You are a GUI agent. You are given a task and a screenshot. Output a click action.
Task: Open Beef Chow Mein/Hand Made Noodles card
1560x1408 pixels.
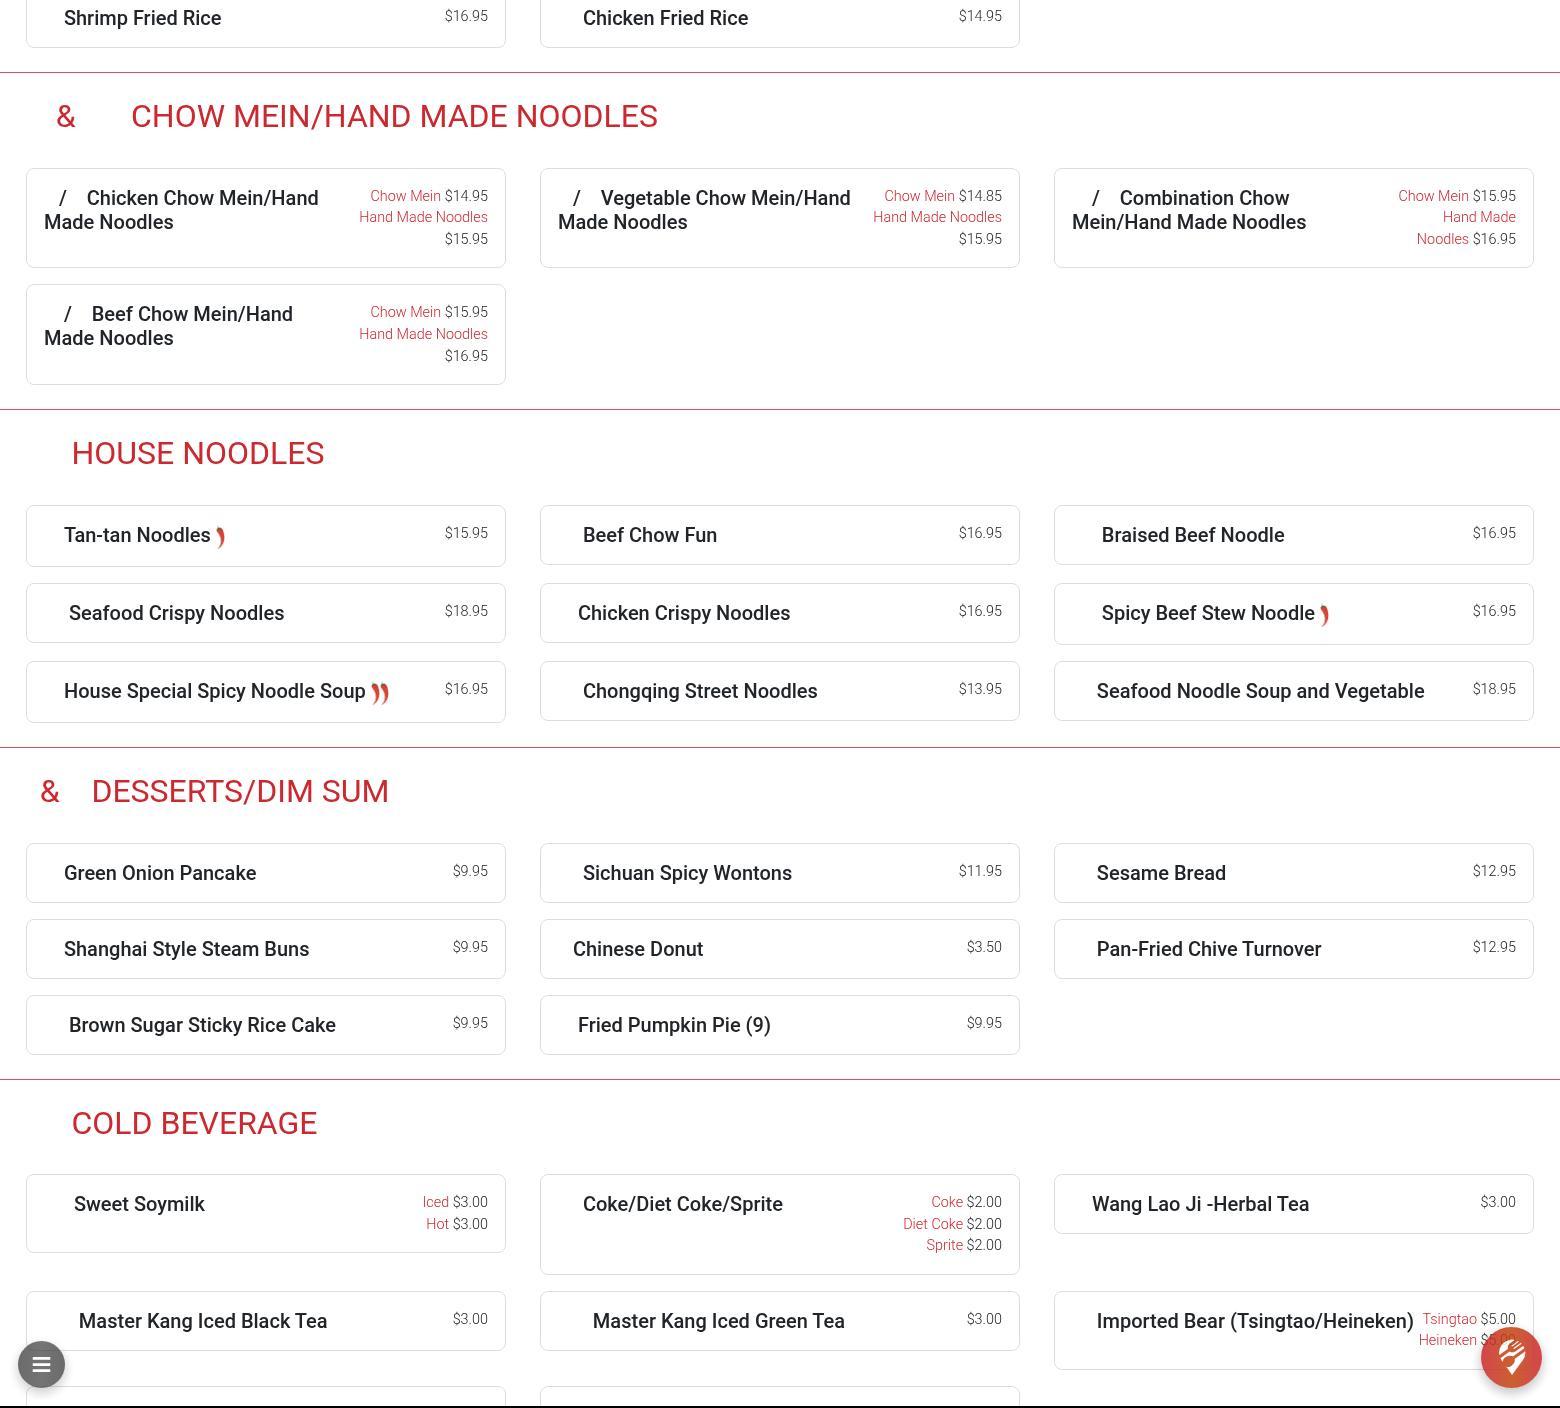click(x=266, y=335)
